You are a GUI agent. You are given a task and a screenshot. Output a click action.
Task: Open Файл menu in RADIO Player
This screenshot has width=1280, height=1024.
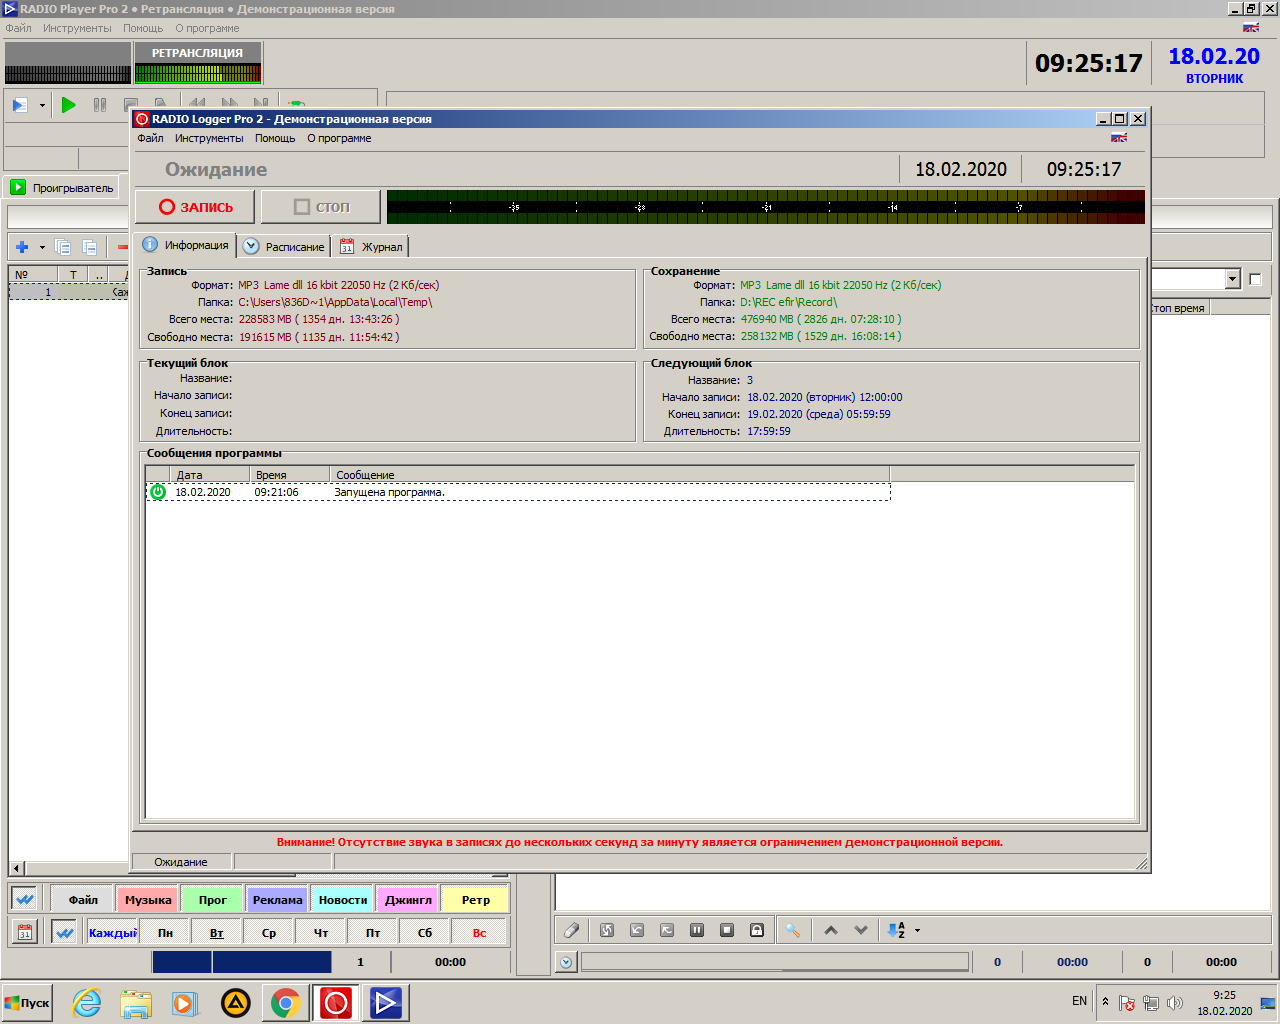click(18, 28)
